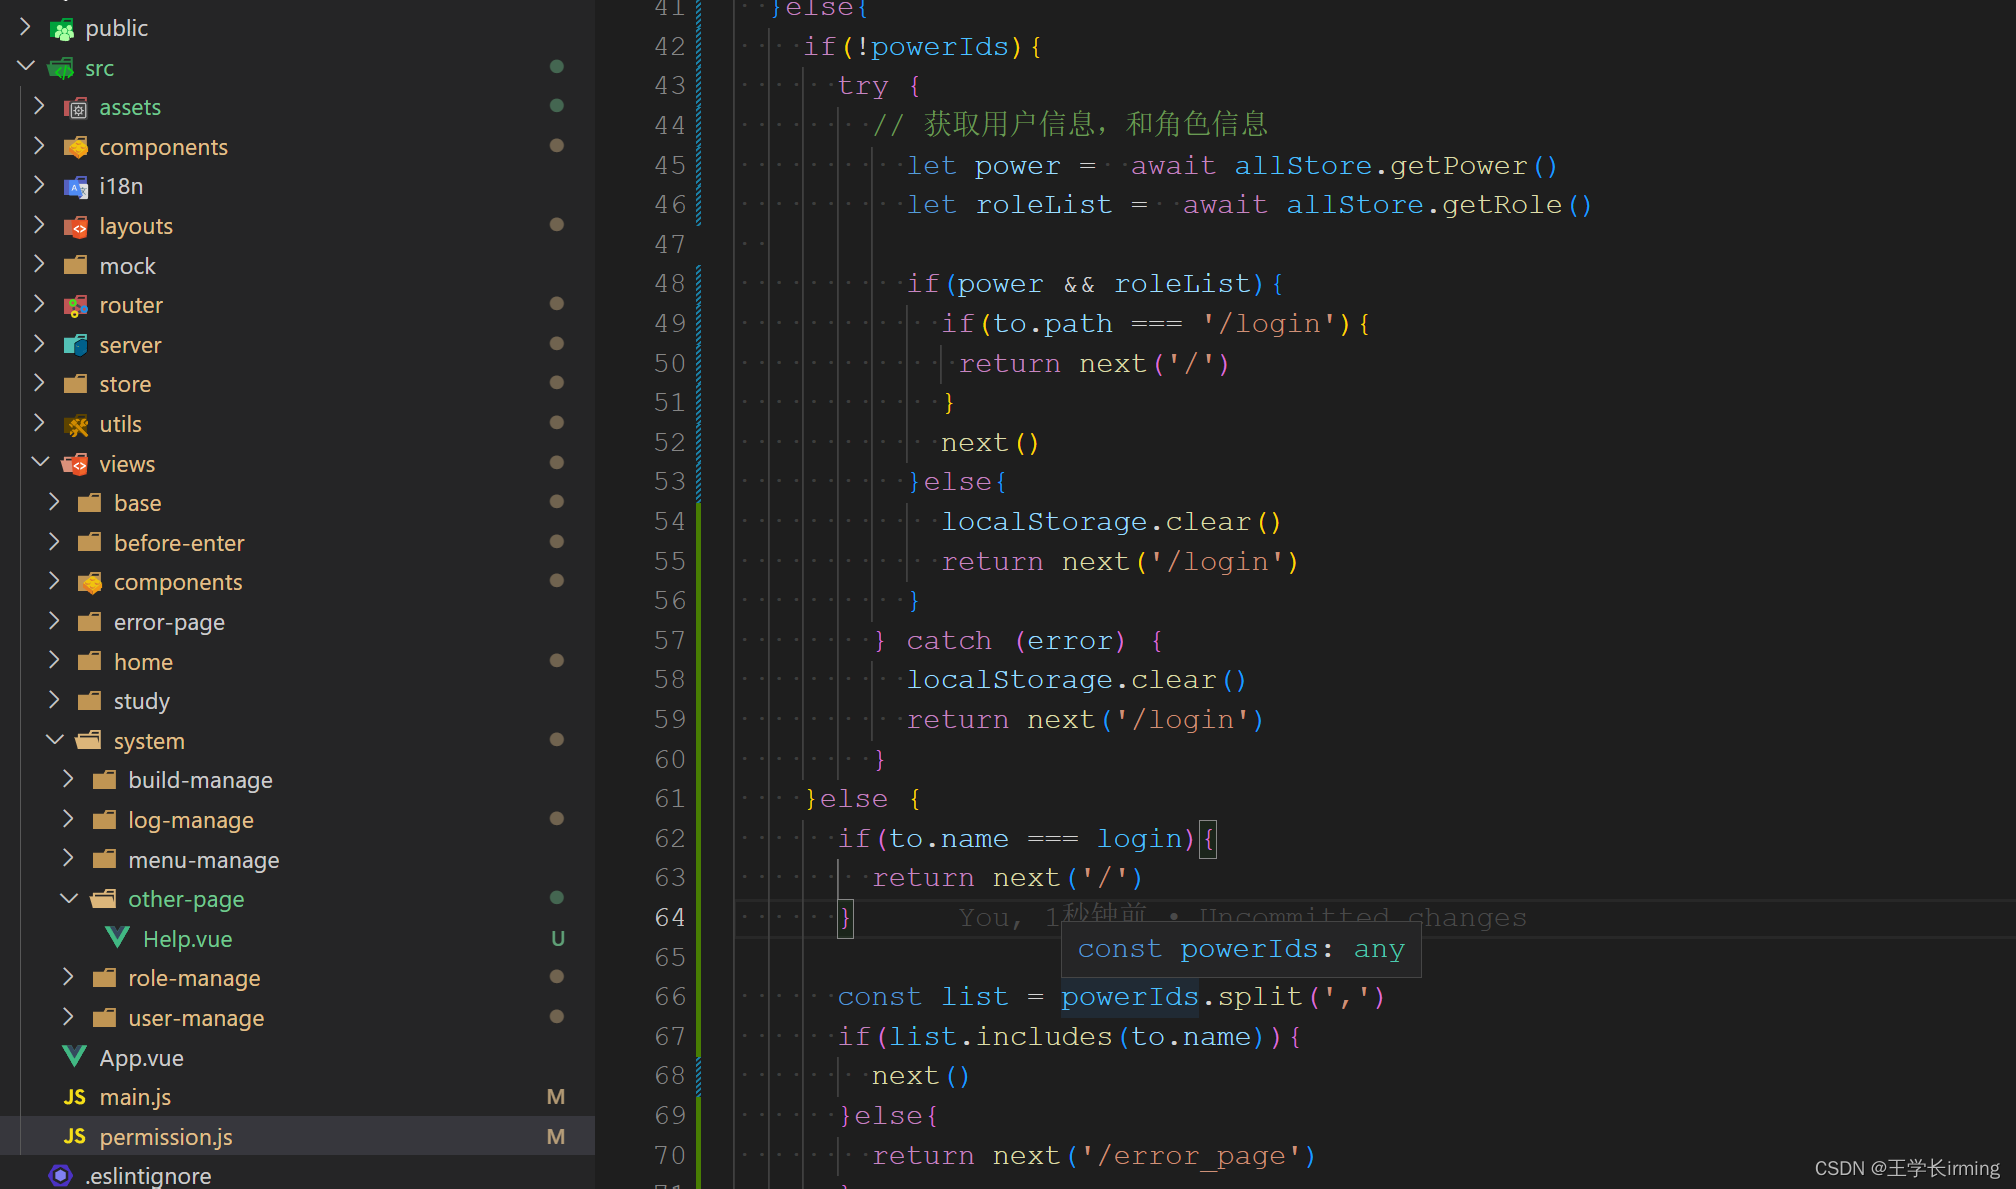This screenshot has height=1189, width=2016.
Task: Click the U status badge on Help.vue
Action: click(x=557, y=938)
